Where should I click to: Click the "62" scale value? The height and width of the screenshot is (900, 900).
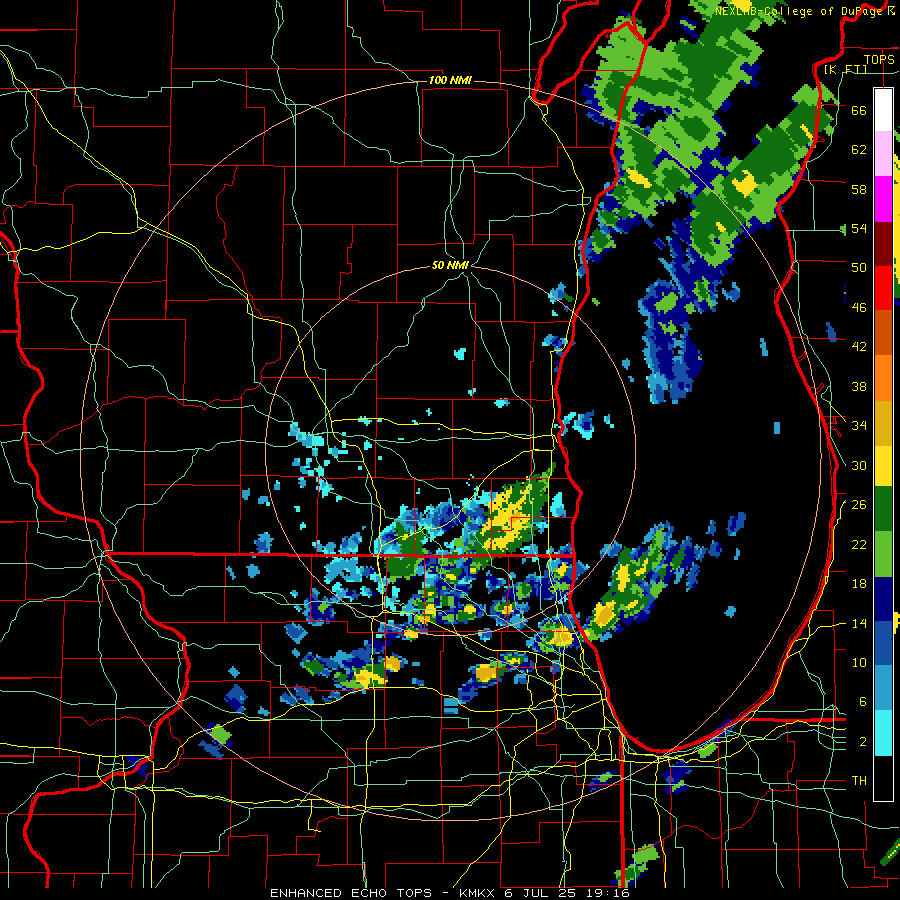point(859,150)
